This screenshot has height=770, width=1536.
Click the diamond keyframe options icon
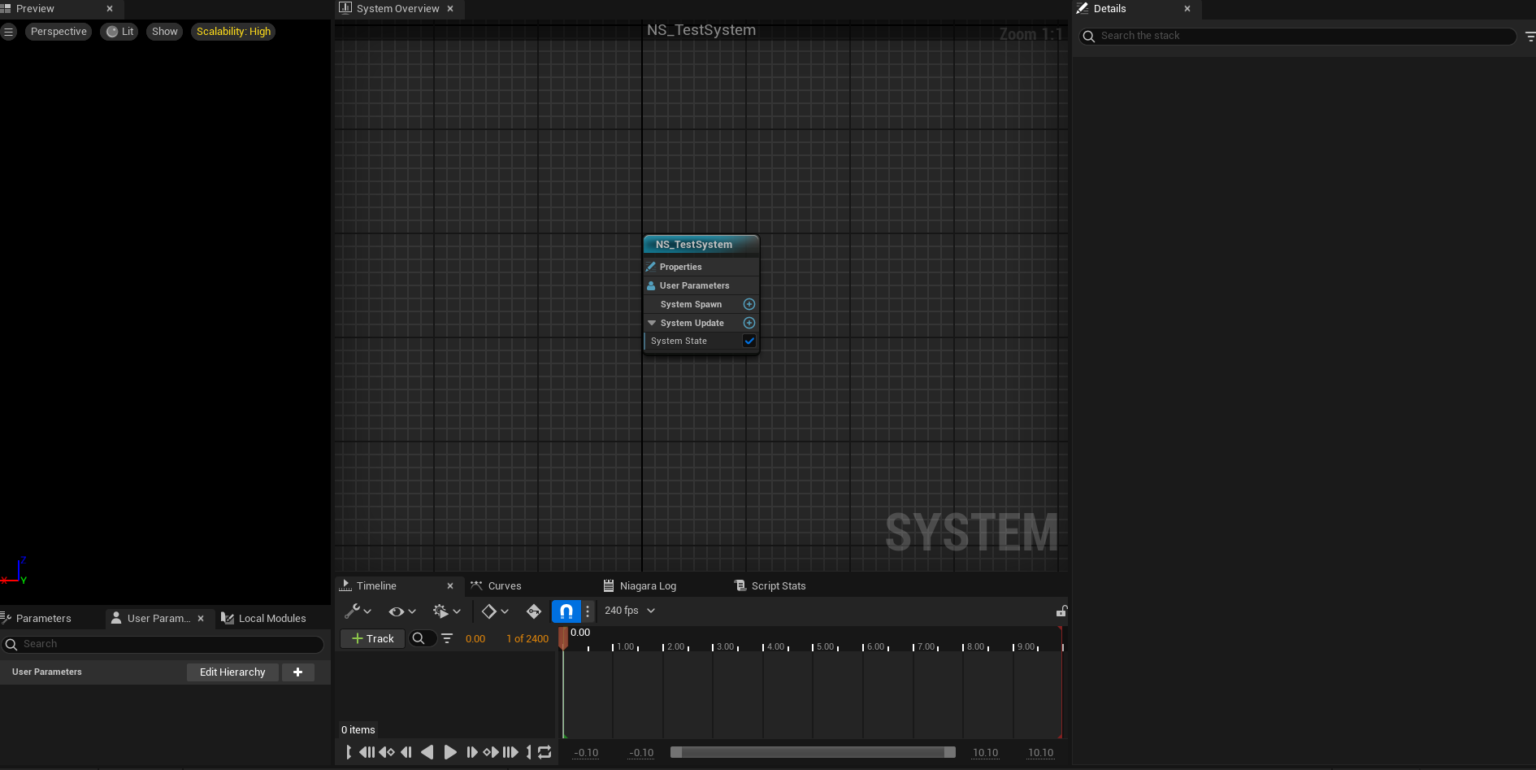[x=489, y=610]
